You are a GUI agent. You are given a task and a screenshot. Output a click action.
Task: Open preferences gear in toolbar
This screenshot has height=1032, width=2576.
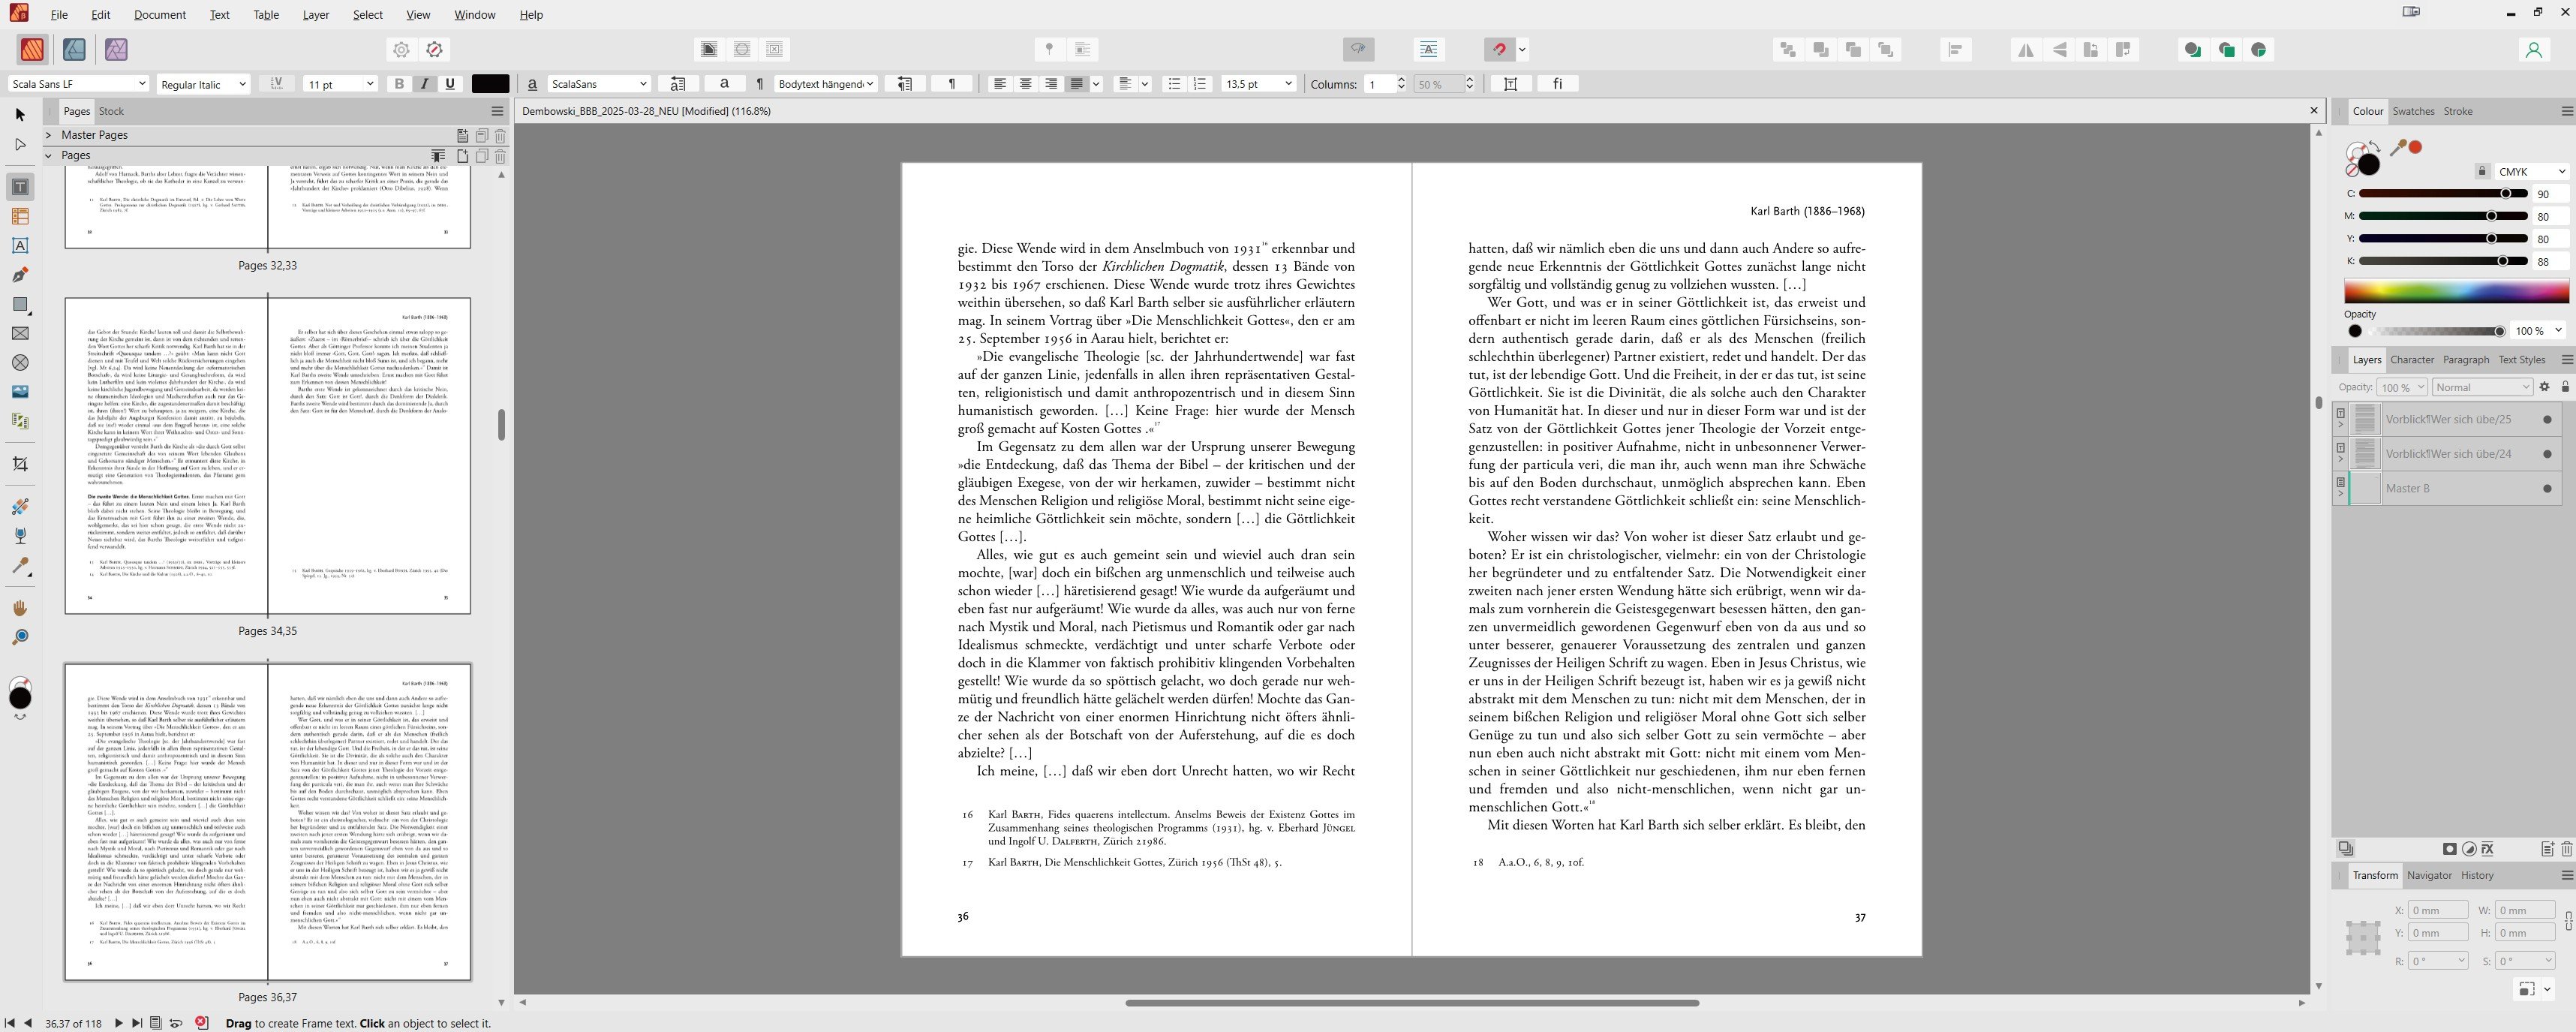(401, 49)
